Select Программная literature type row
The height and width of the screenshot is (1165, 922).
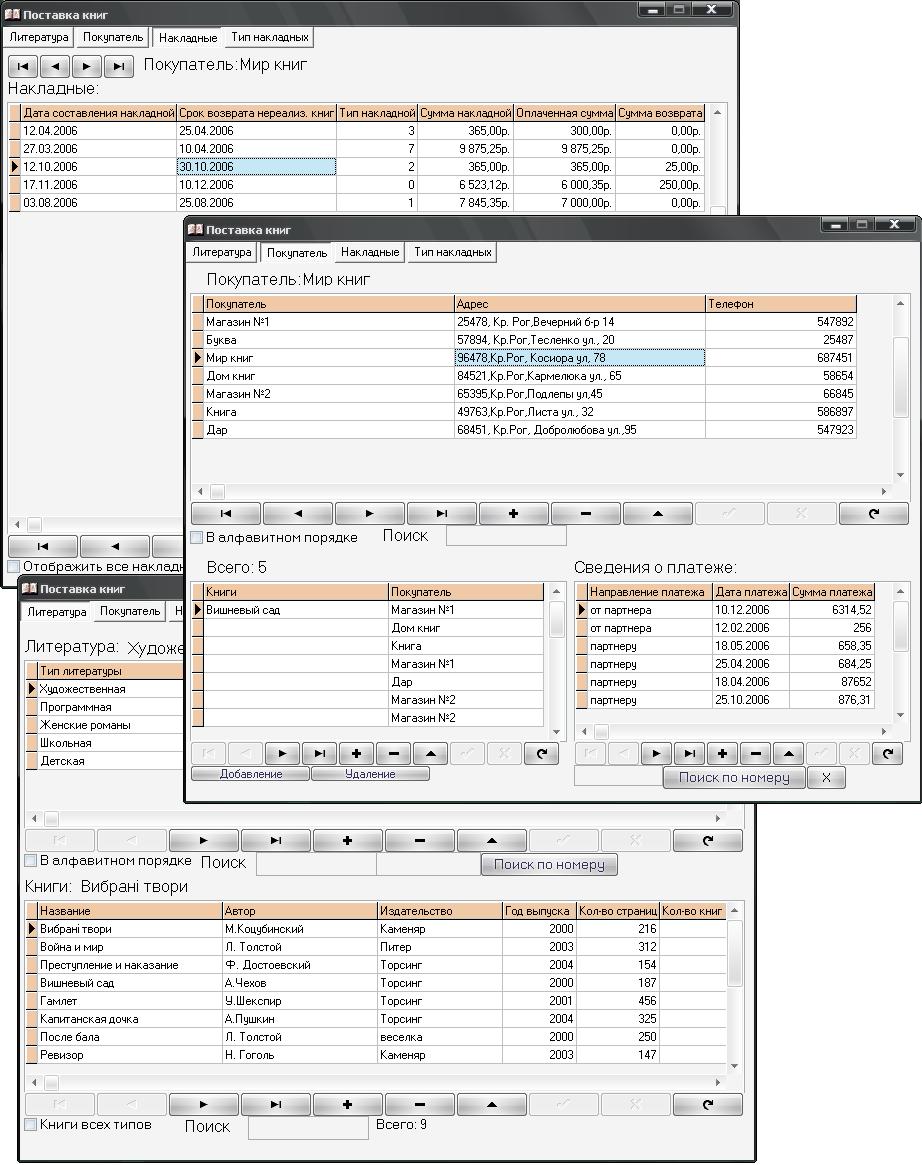[104, 707]
